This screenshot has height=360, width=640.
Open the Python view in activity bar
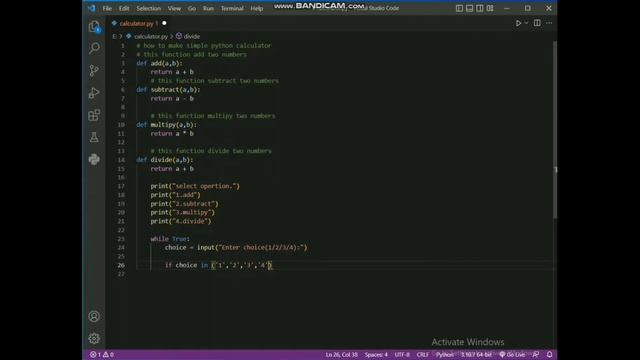[94, 159]
